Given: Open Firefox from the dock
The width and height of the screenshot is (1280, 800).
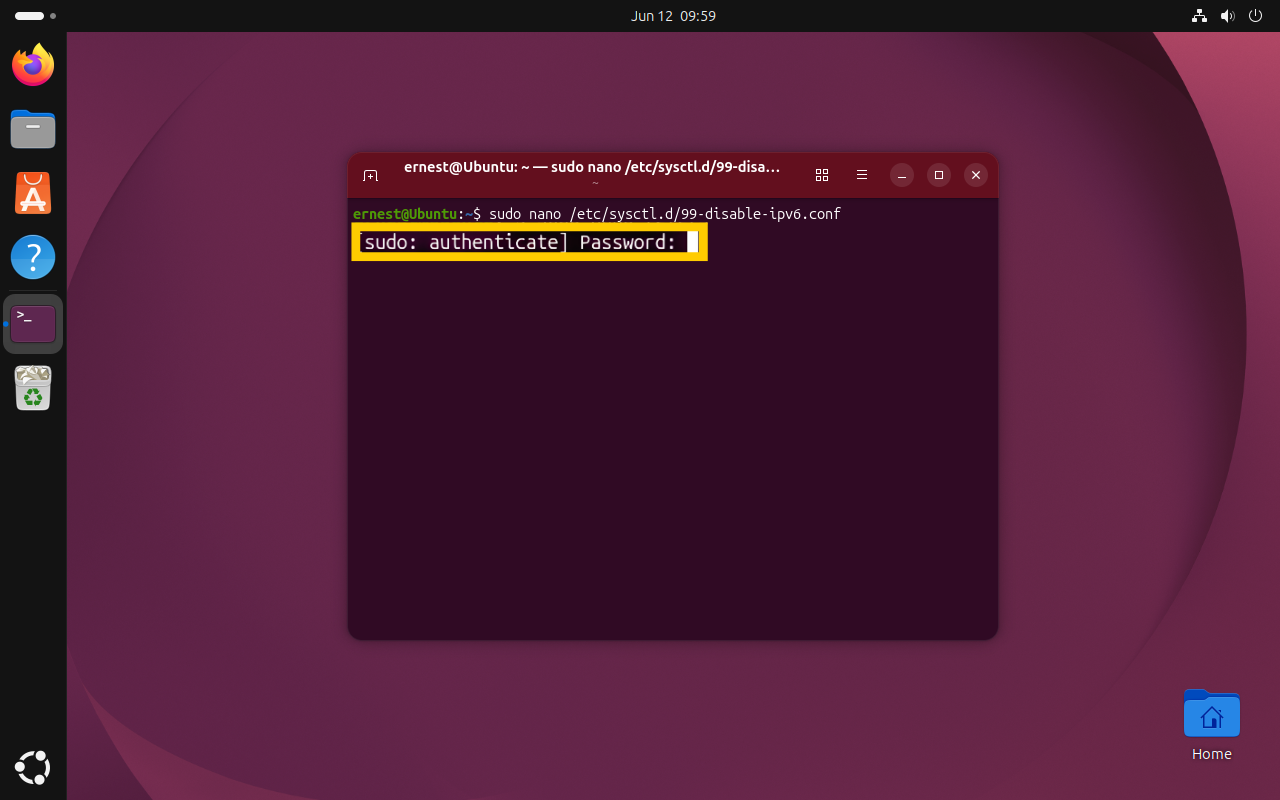Looking at the screenshot, I should (x=33, y=65).
